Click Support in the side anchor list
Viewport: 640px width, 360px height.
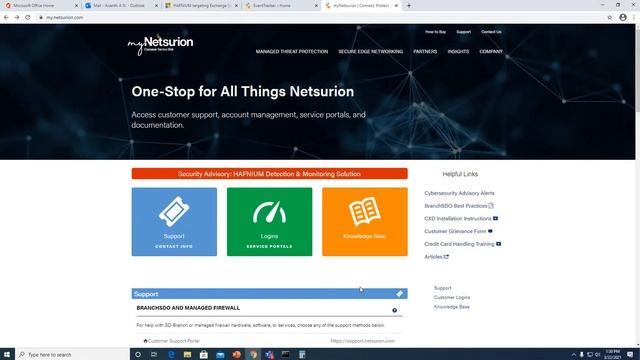click(442, 288)
